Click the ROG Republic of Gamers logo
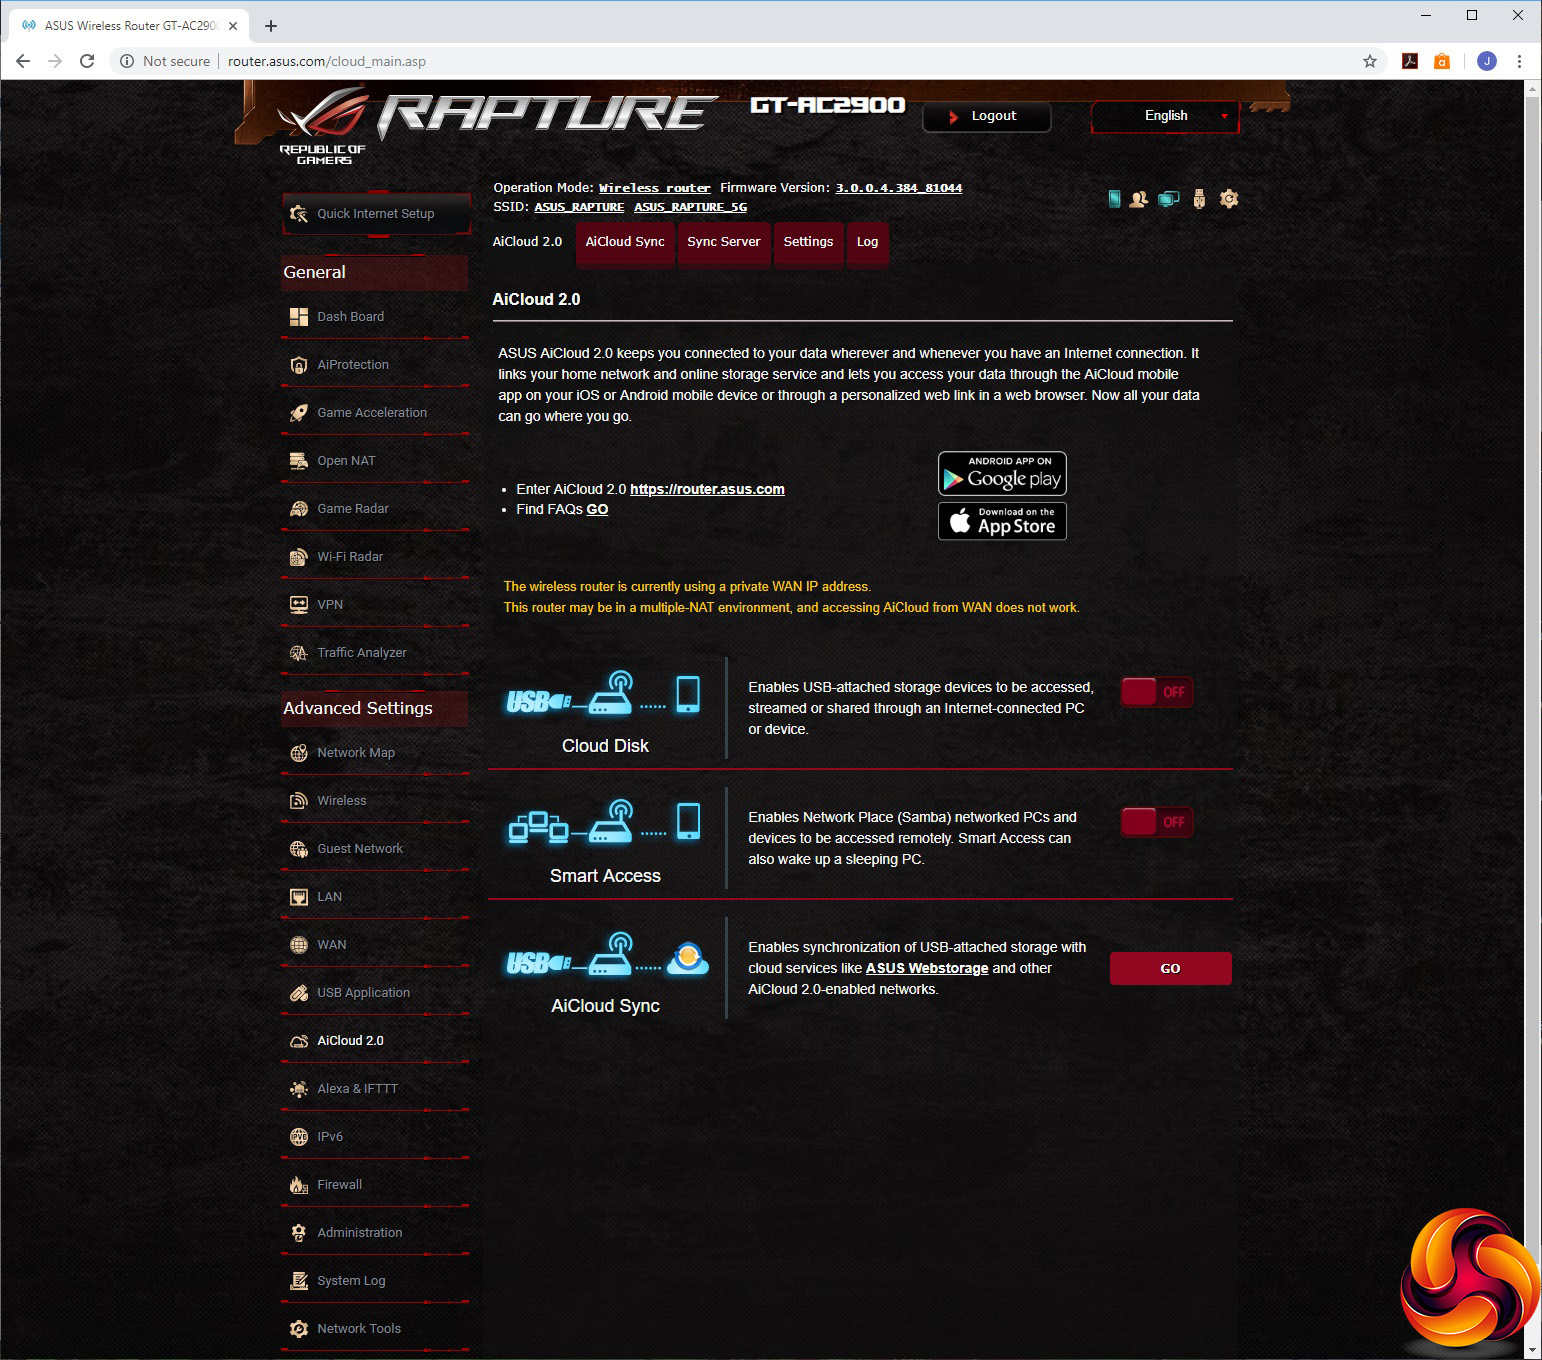 point(322,128)
